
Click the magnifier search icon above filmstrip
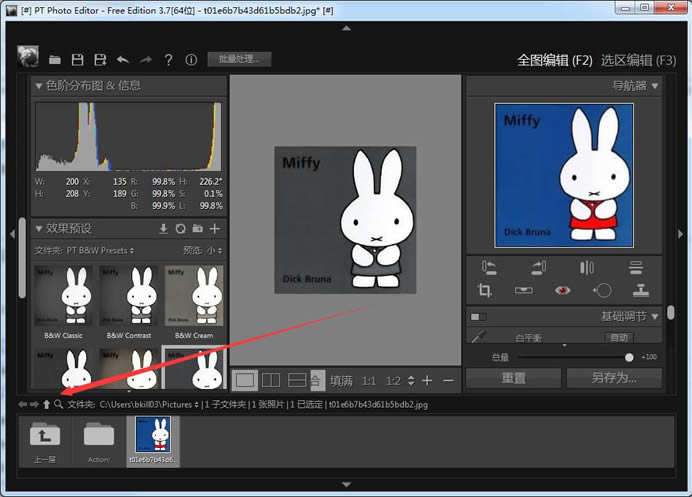(59, 404)
